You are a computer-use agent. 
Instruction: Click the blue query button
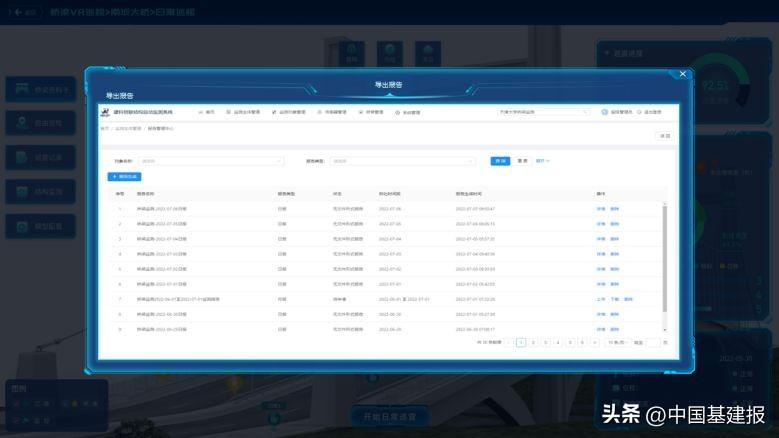[x=500, y=161]
